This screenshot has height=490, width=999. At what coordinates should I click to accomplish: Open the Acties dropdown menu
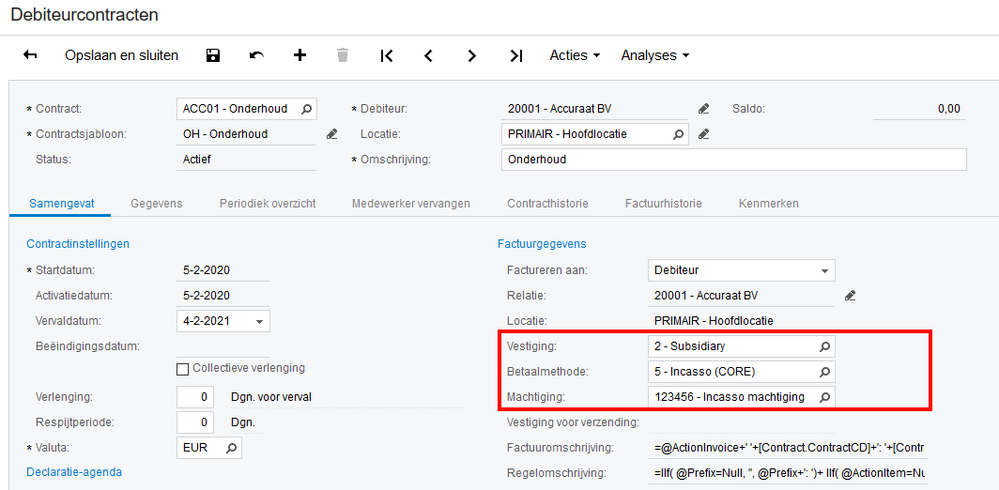click(x=575, y=55)
